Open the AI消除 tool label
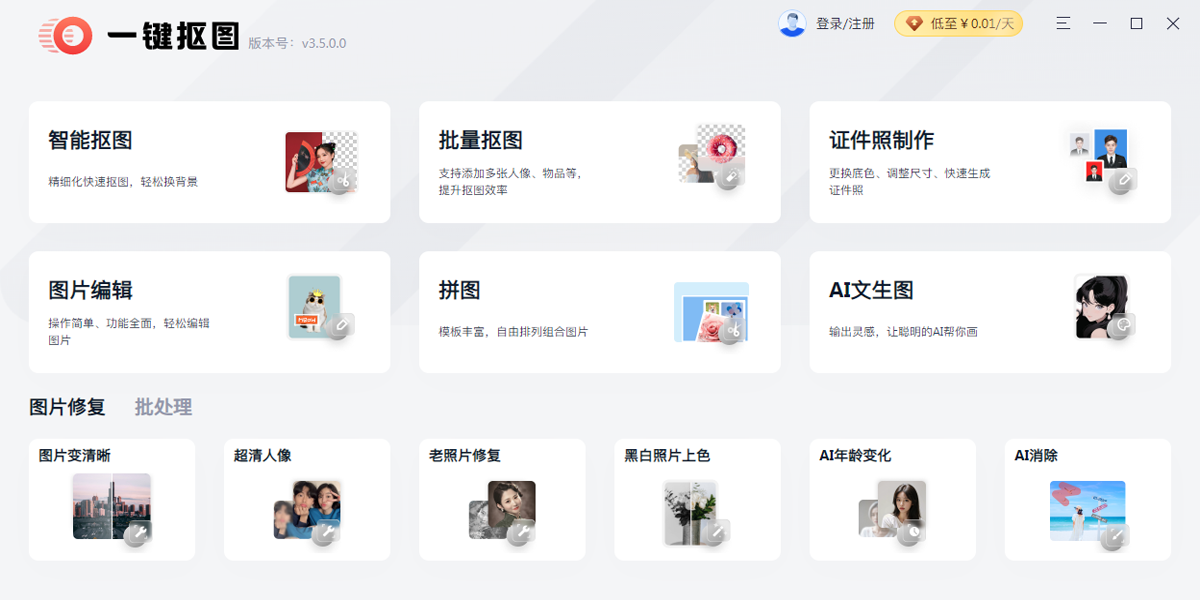Image resolution: width=1200 pixels, height=600 pixels. tap(1036, 456)
